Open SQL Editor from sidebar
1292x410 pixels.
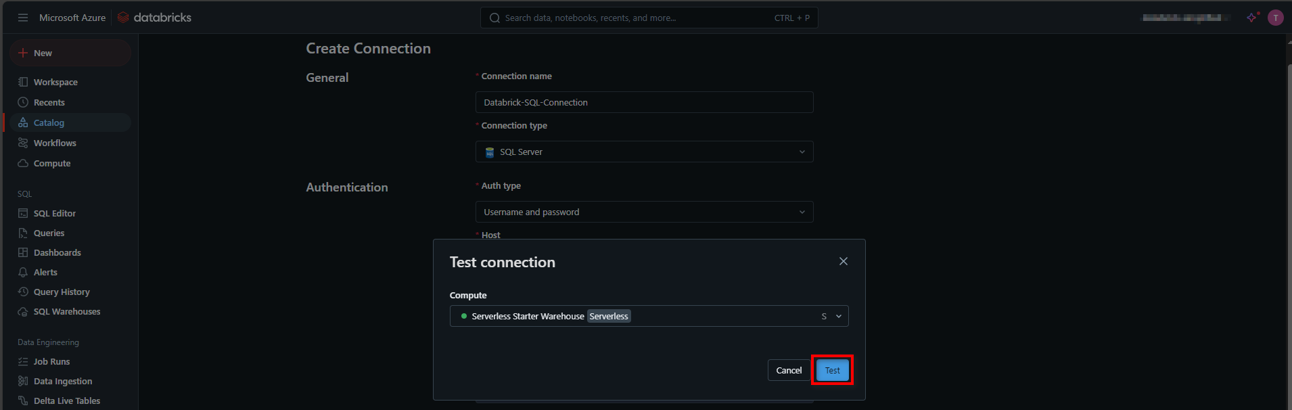pyautogui.click(x=54, y=213)
